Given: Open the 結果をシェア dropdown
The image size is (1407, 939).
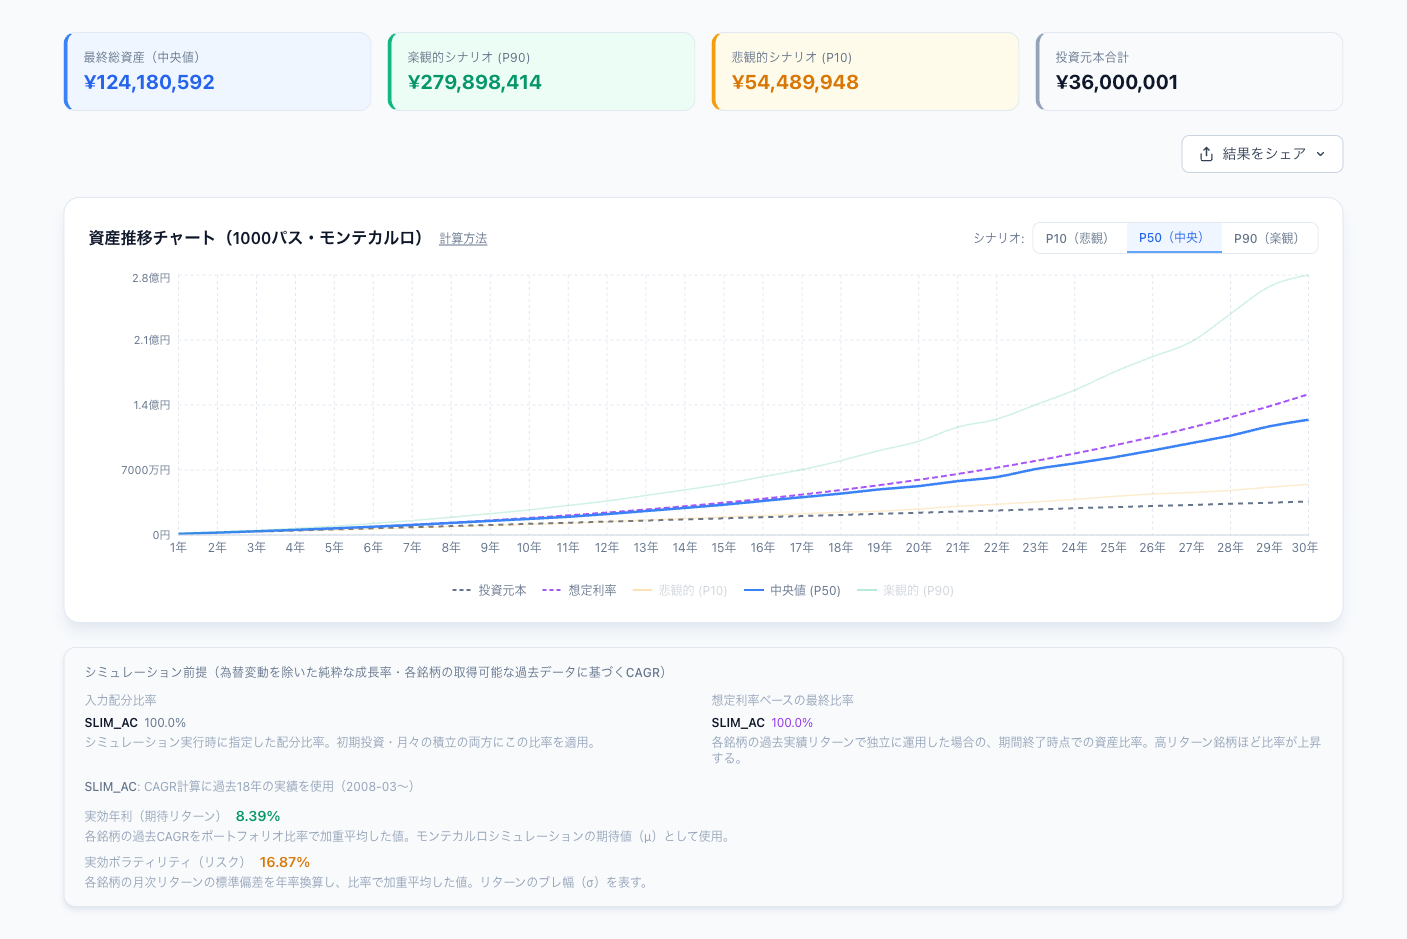Looking at the screenshot, I should [1262, 154].
